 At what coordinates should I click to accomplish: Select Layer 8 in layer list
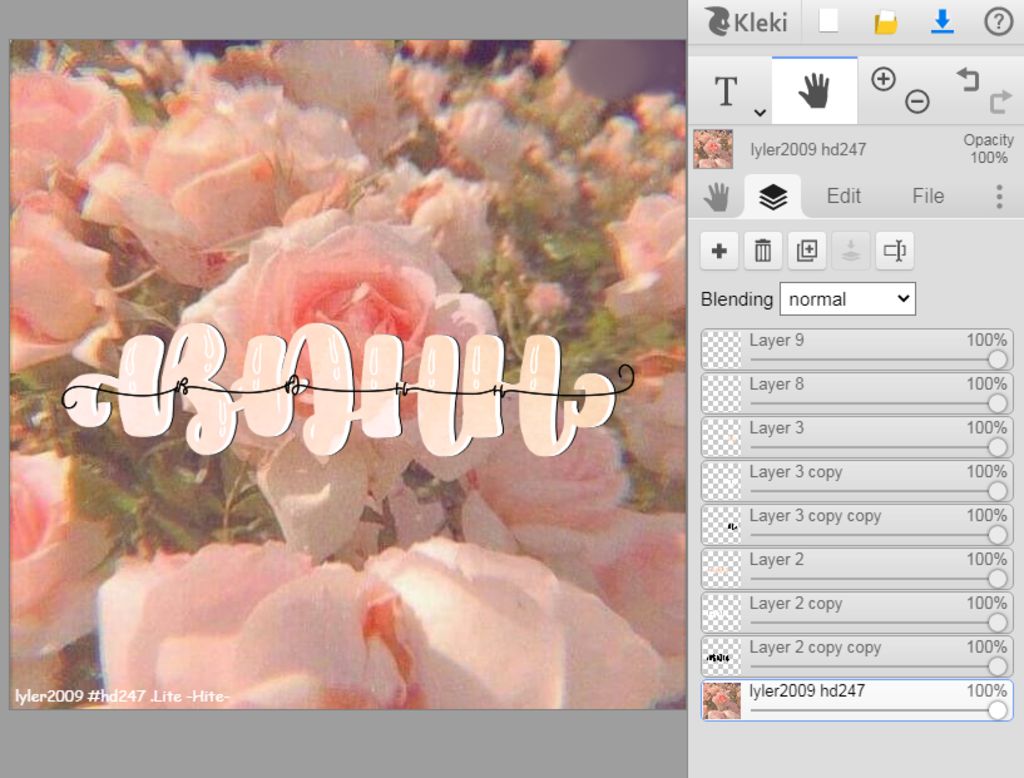point(856,394)
